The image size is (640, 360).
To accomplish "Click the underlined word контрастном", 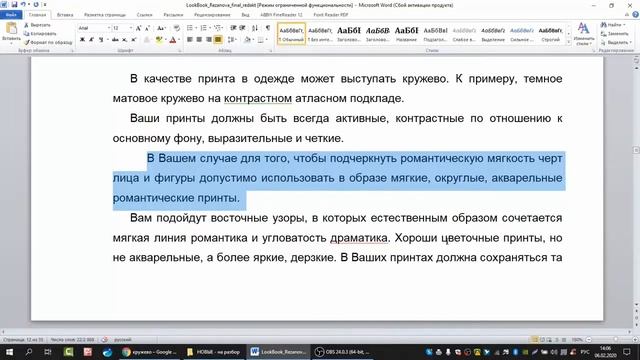I will (258, 98).
